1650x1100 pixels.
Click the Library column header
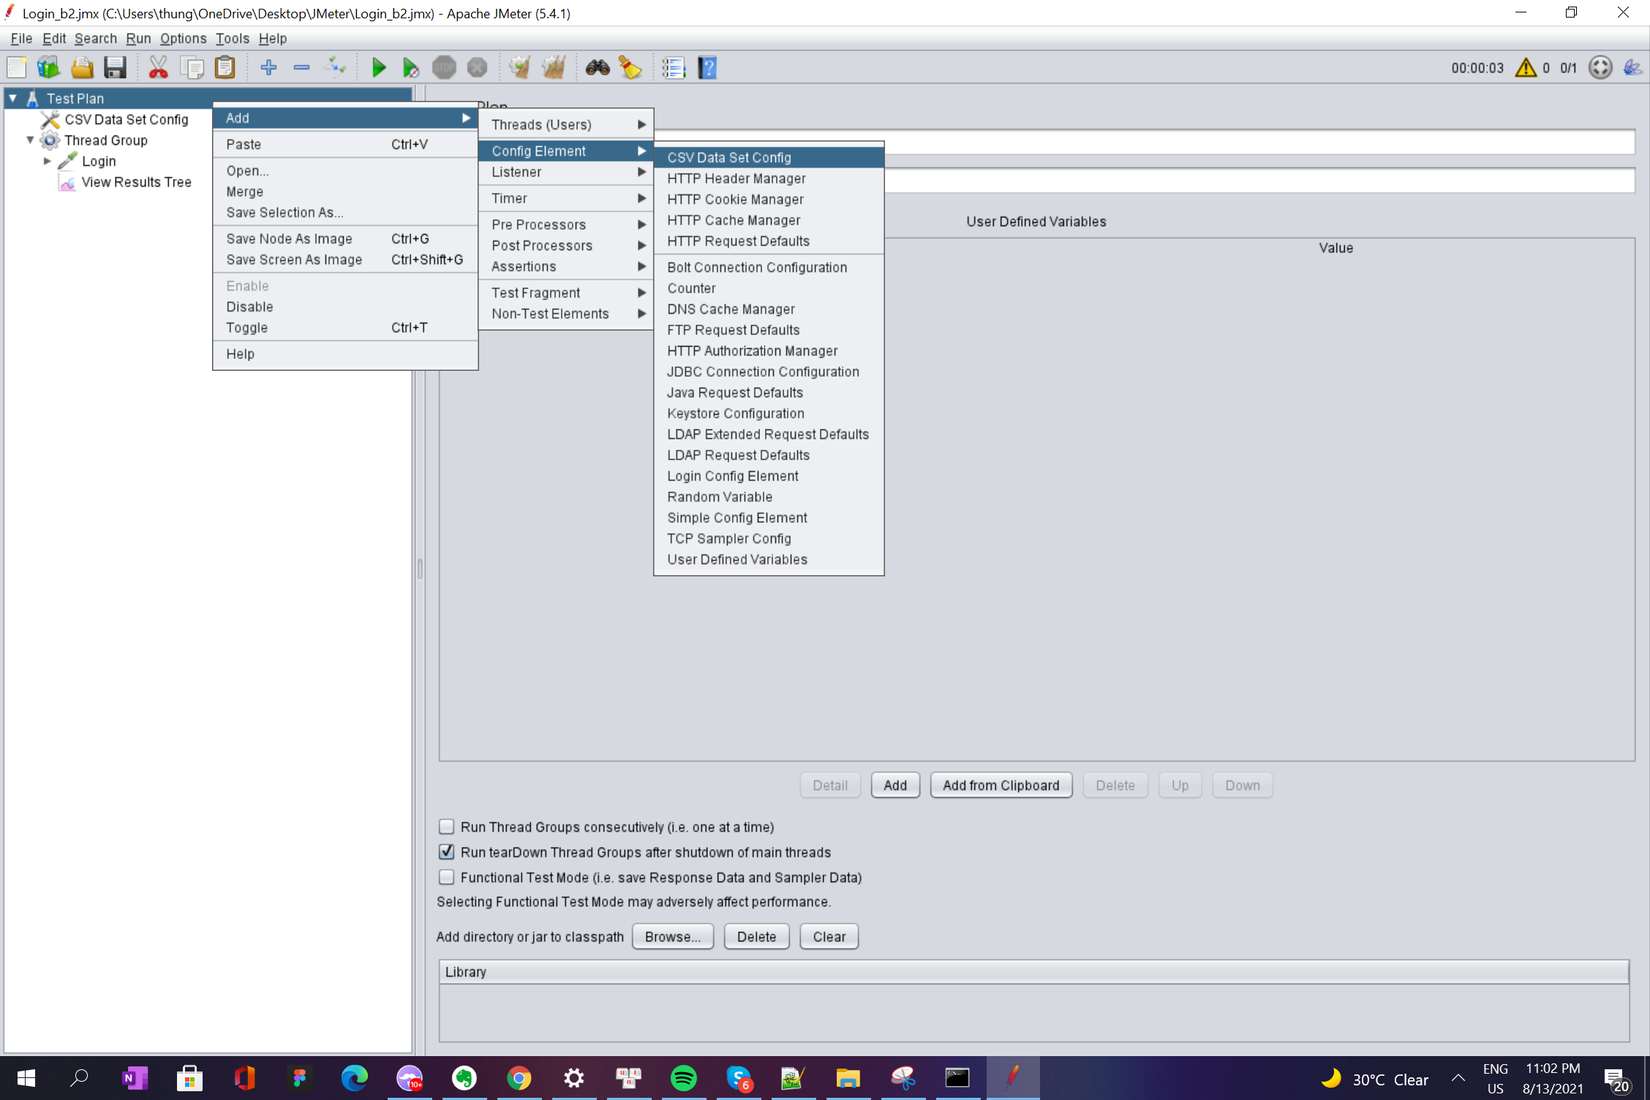(x=1034, y=971)
